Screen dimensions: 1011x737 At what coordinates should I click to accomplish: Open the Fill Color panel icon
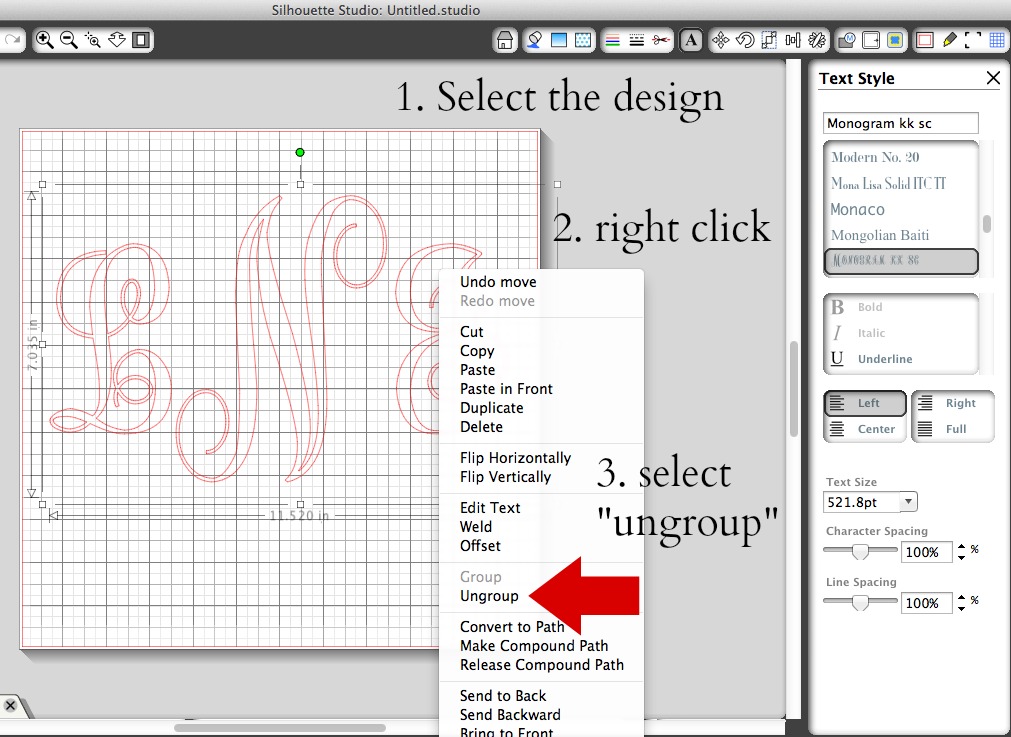535,40
